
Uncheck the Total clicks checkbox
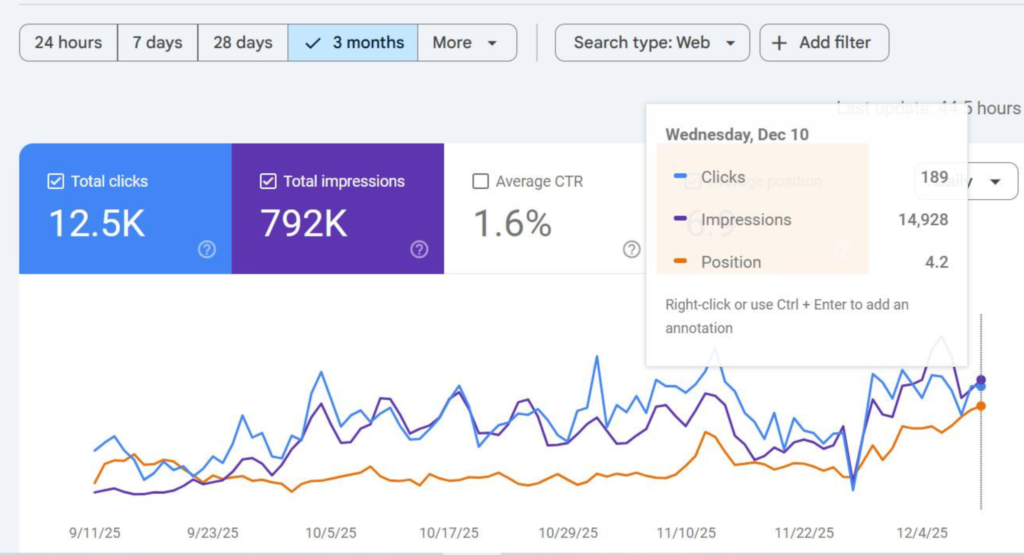[x=56, y=181]
